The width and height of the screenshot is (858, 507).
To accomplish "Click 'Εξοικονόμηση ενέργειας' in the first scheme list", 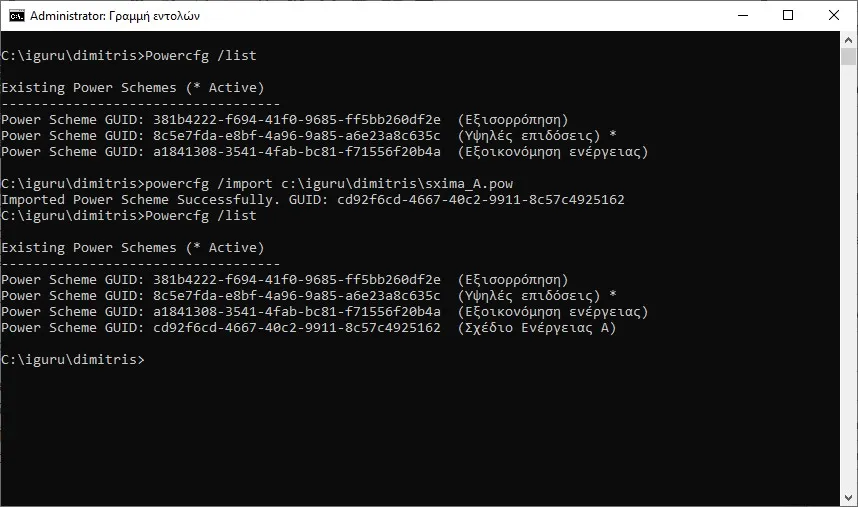I will [553, 152].
